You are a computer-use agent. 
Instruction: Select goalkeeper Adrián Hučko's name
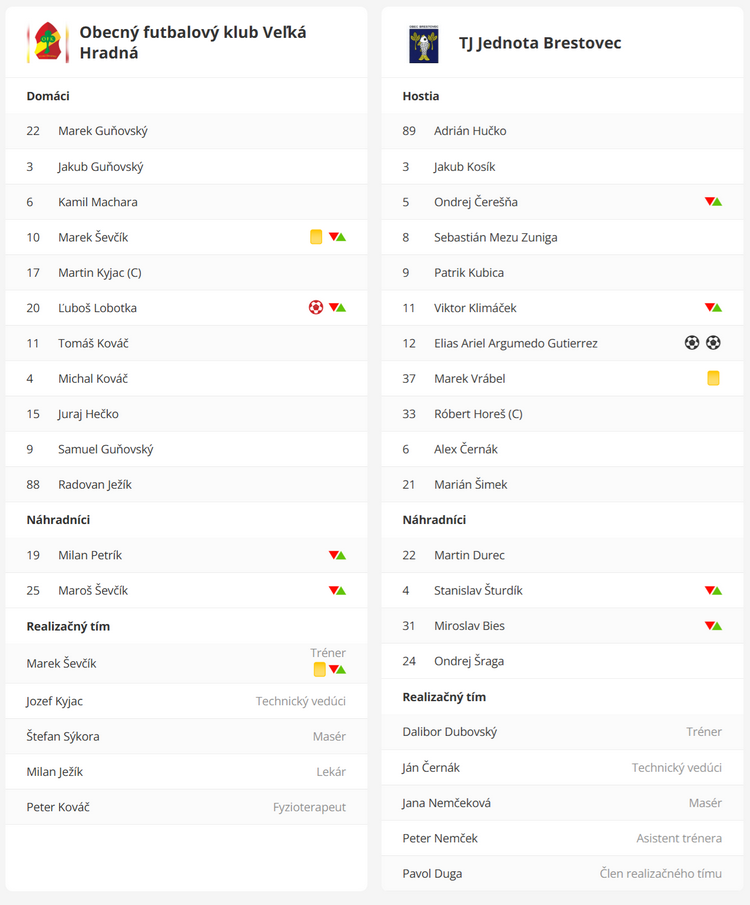tap(470, 131)
